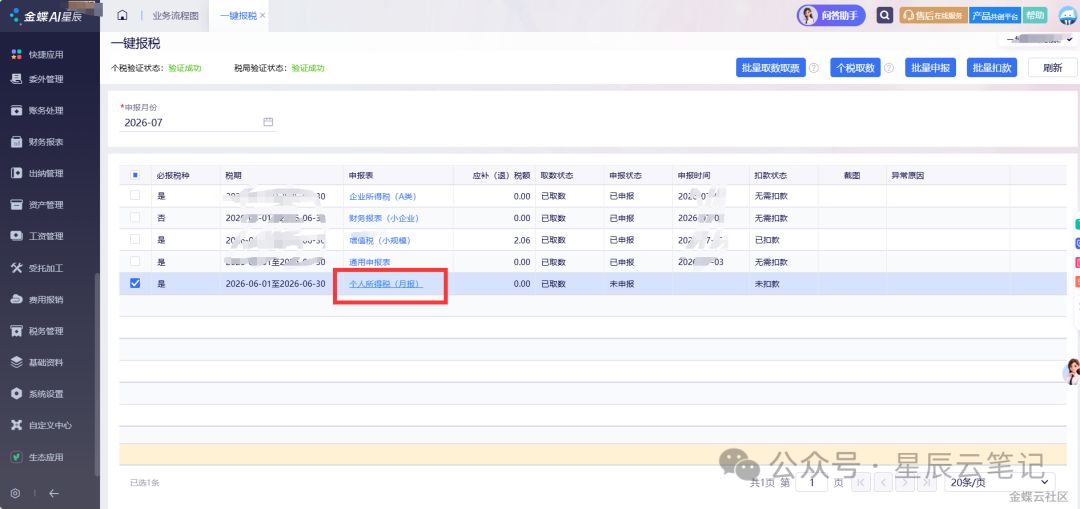This screenshot has width=1080, height=509.
Task: Uncheck the 个人所得税（月报） row checkbox
Action: coord(135,283)
